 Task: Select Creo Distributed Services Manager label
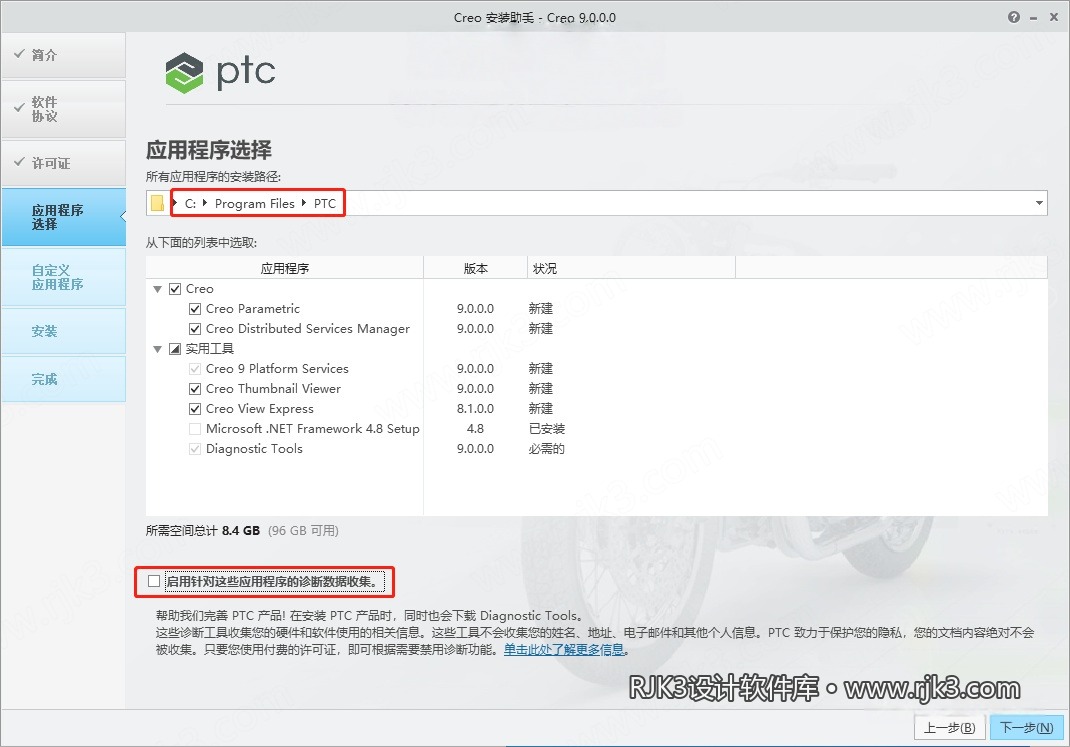tap(308, 329)
